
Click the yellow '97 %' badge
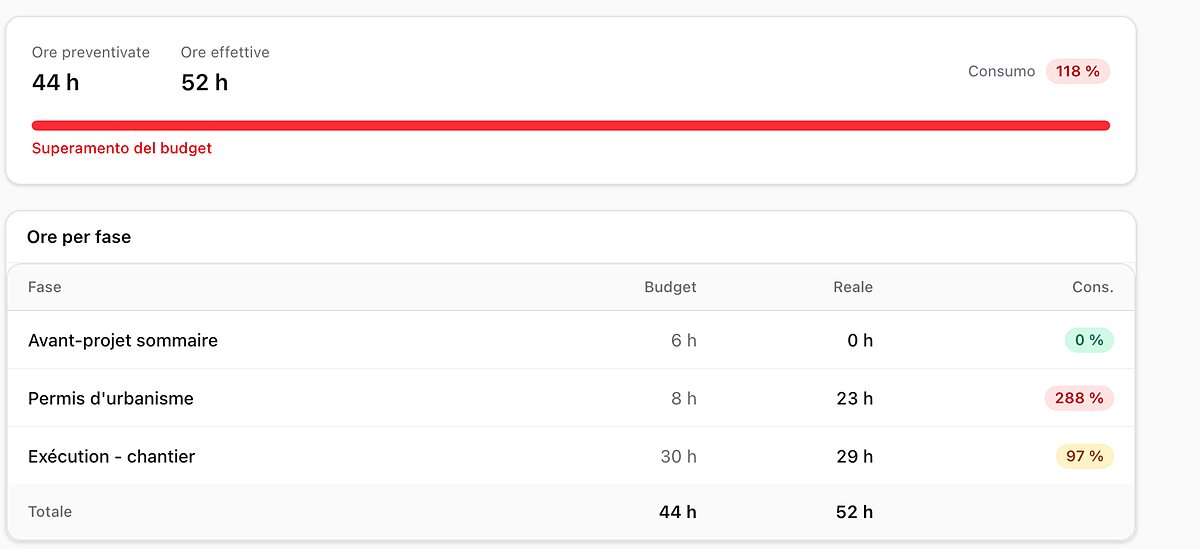click(x=1085, y=456)
